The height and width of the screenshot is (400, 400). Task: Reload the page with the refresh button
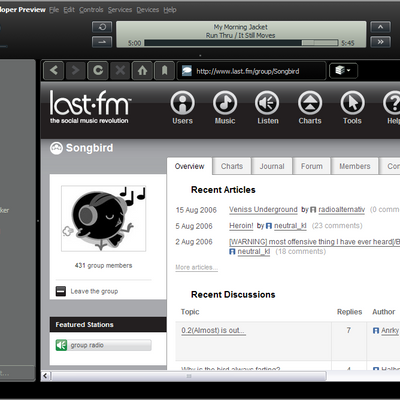point(98,70)
